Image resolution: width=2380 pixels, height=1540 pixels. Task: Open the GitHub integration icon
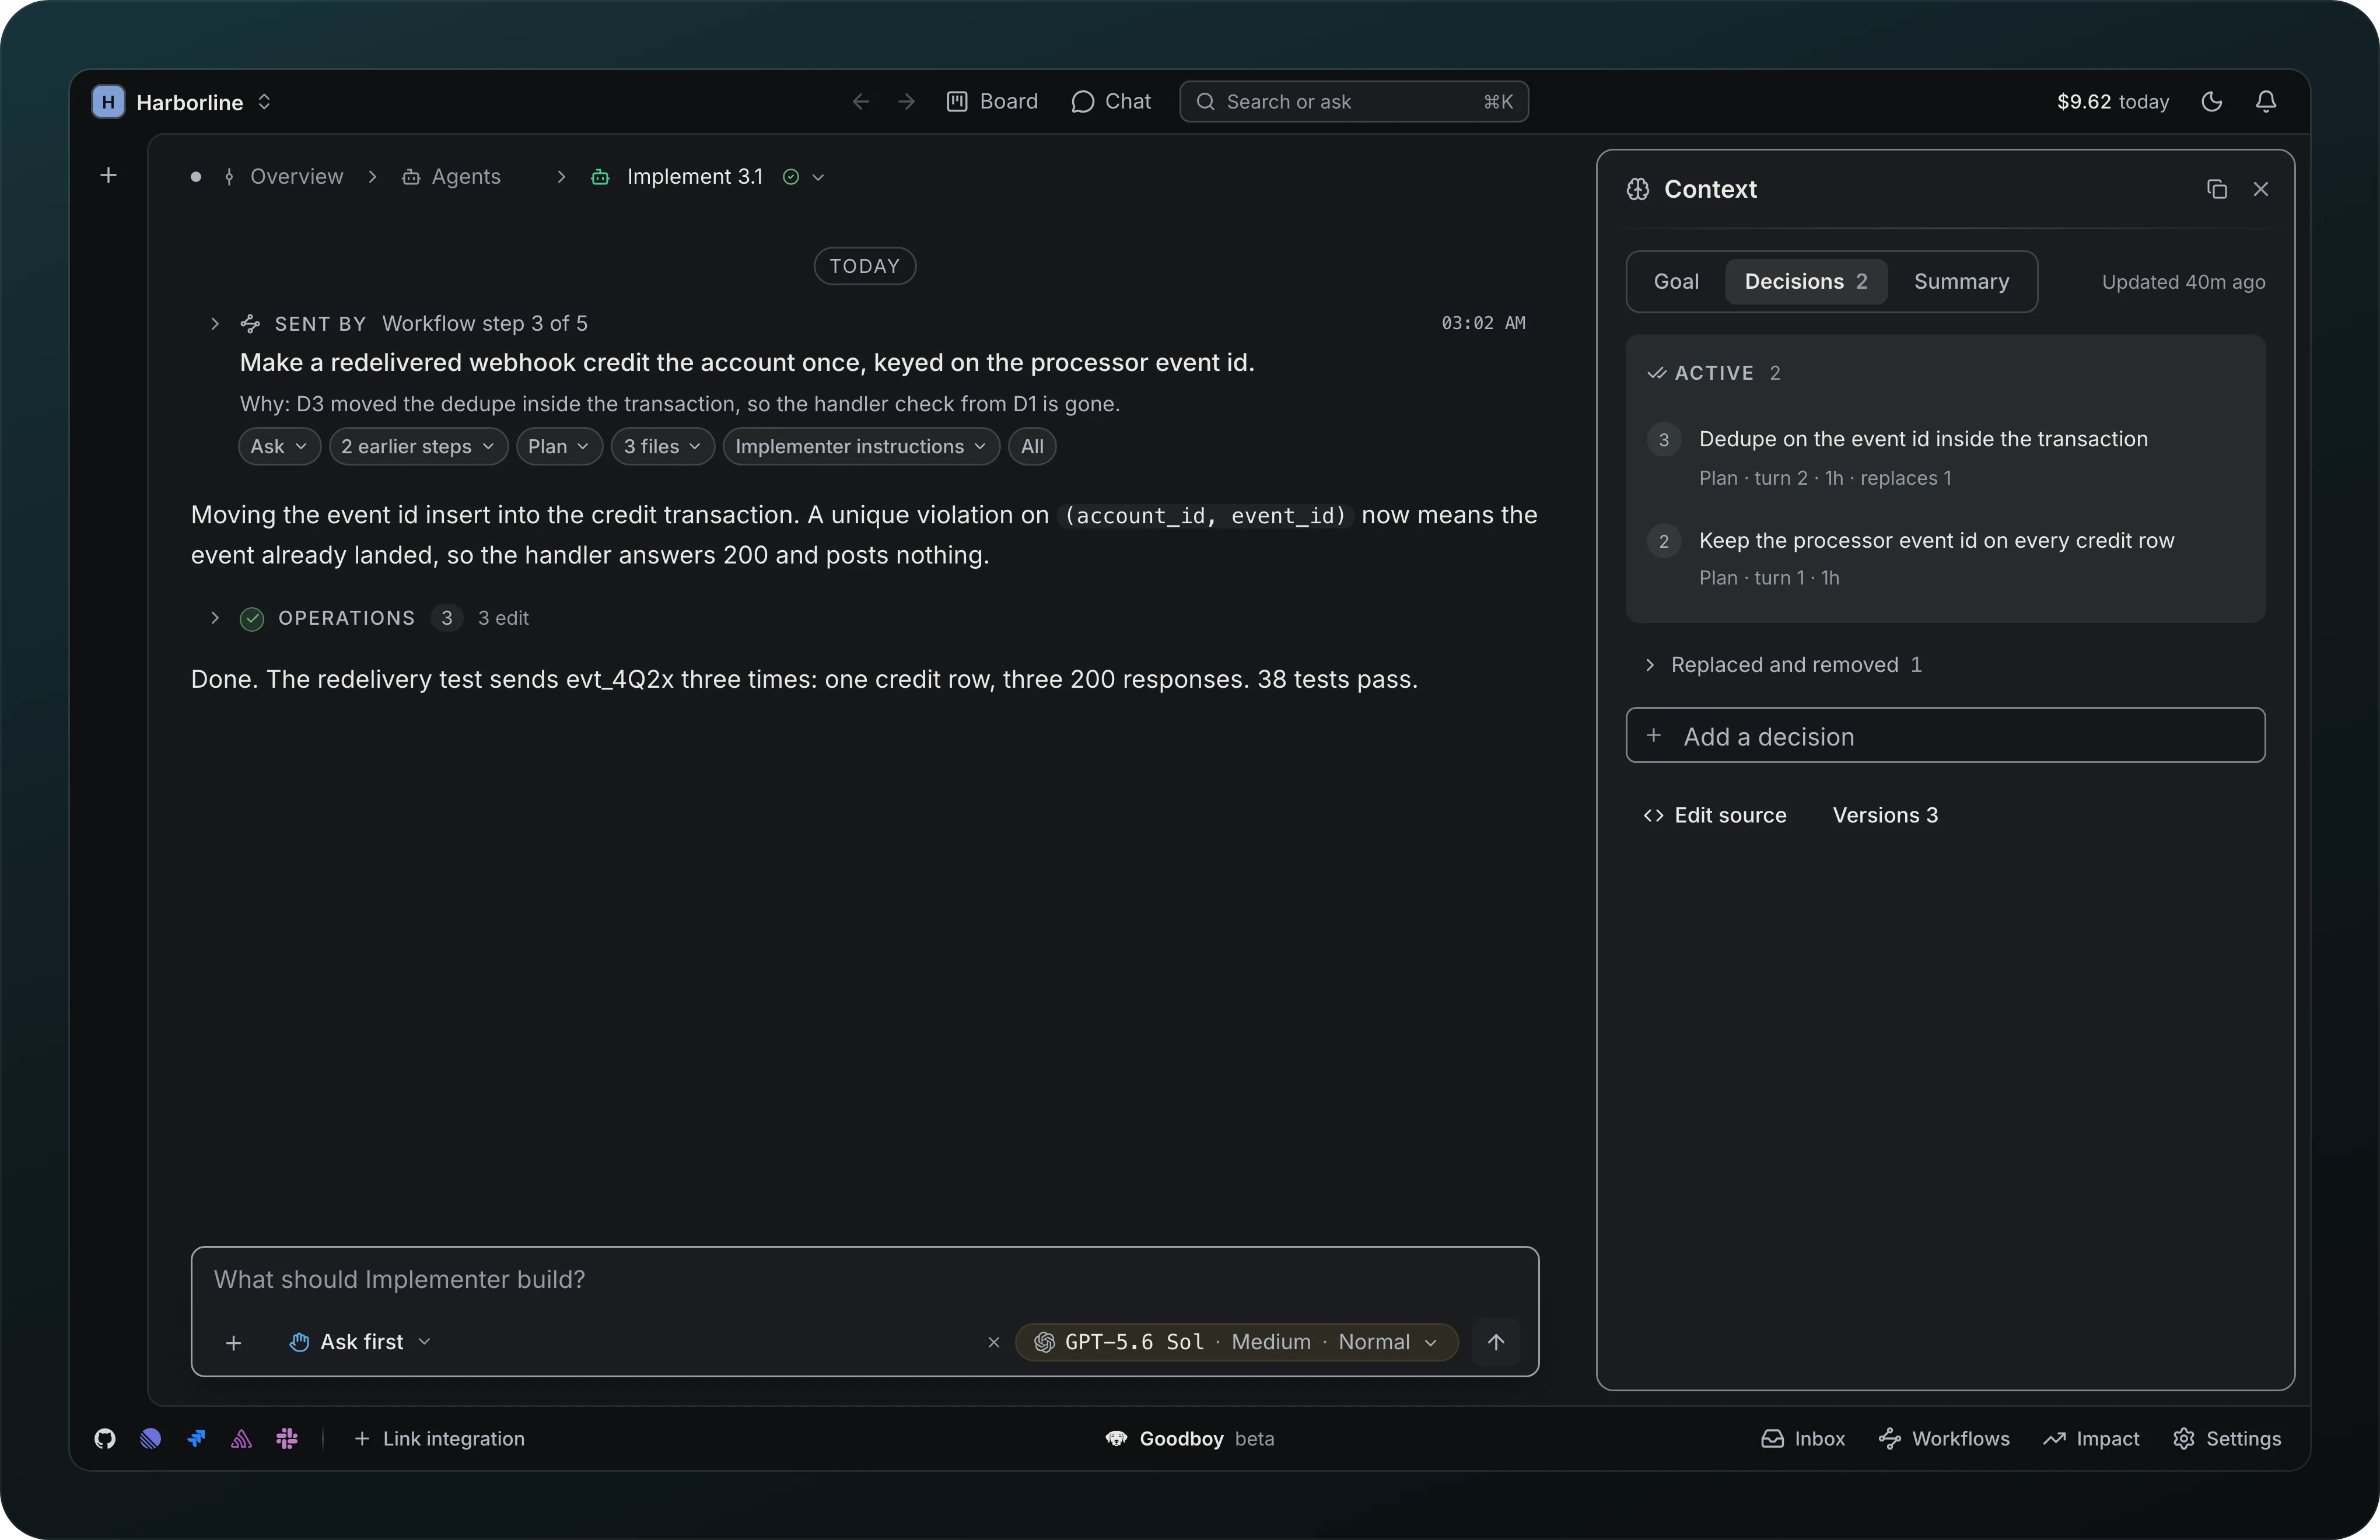pos(105,1438)
